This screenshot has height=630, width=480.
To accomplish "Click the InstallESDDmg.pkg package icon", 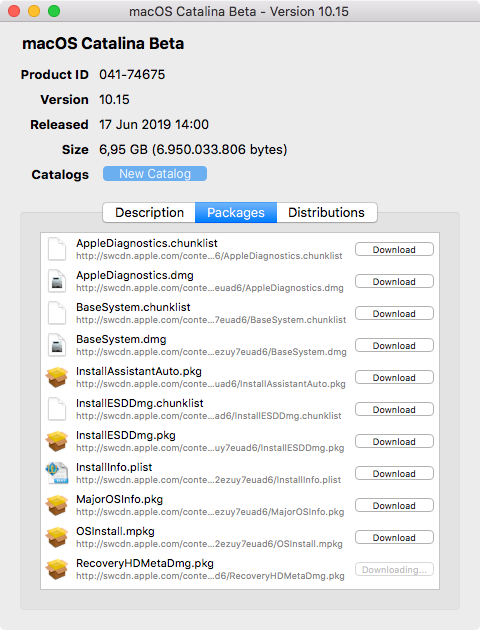I will click(x=57, y=441).
